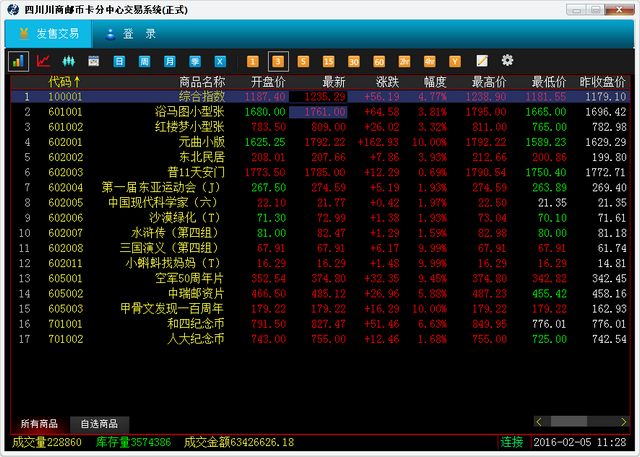Select the 60-minute interval icon
This screenshot has height=457, width=640.
[379, 62]
